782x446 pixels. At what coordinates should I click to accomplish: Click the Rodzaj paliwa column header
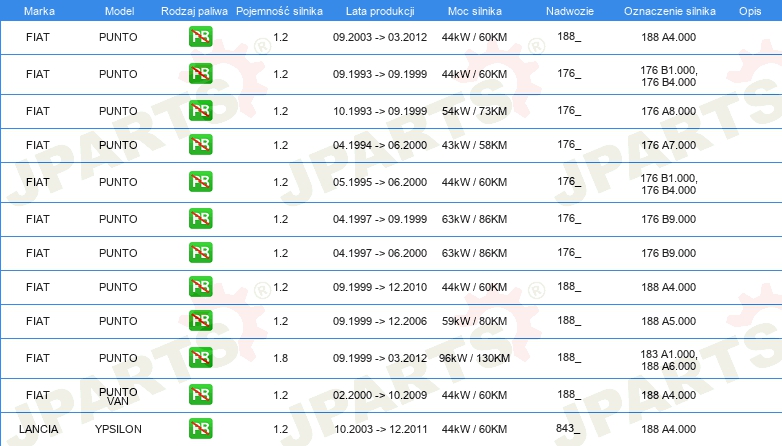tap(194, 11)
